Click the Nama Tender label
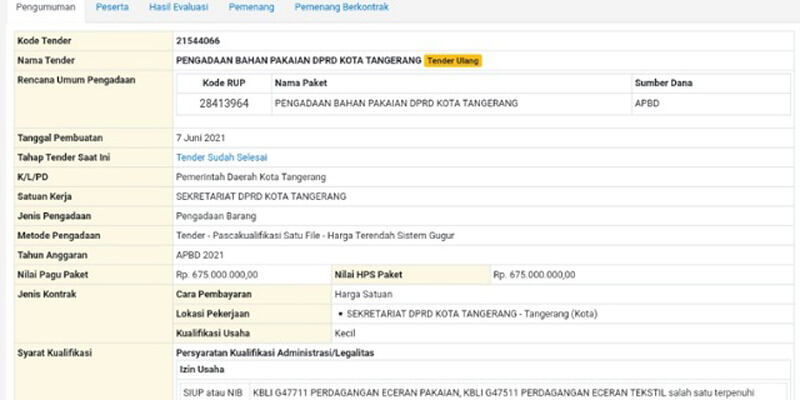The image size is (800, 400). tap(46, 61)
